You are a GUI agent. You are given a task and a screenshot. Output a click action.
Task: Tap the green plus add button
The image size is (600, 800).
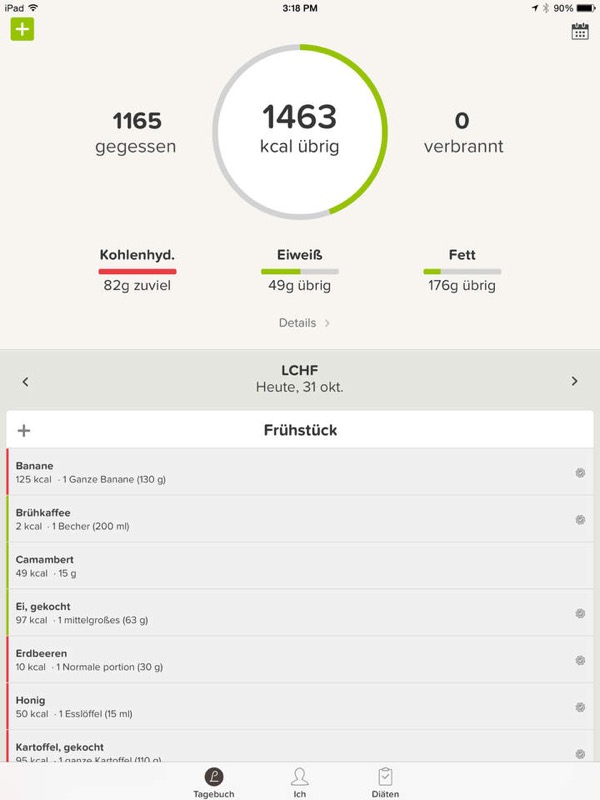[22, 29]
